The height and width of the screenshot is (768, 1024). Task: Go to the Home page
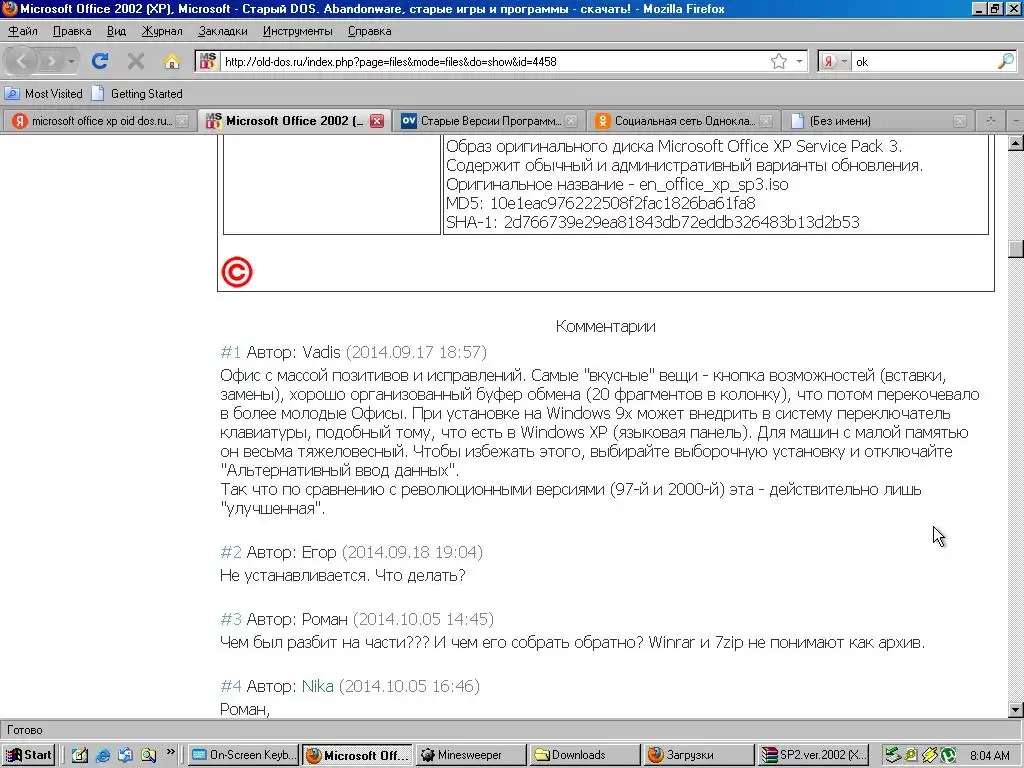click(171, 61)
